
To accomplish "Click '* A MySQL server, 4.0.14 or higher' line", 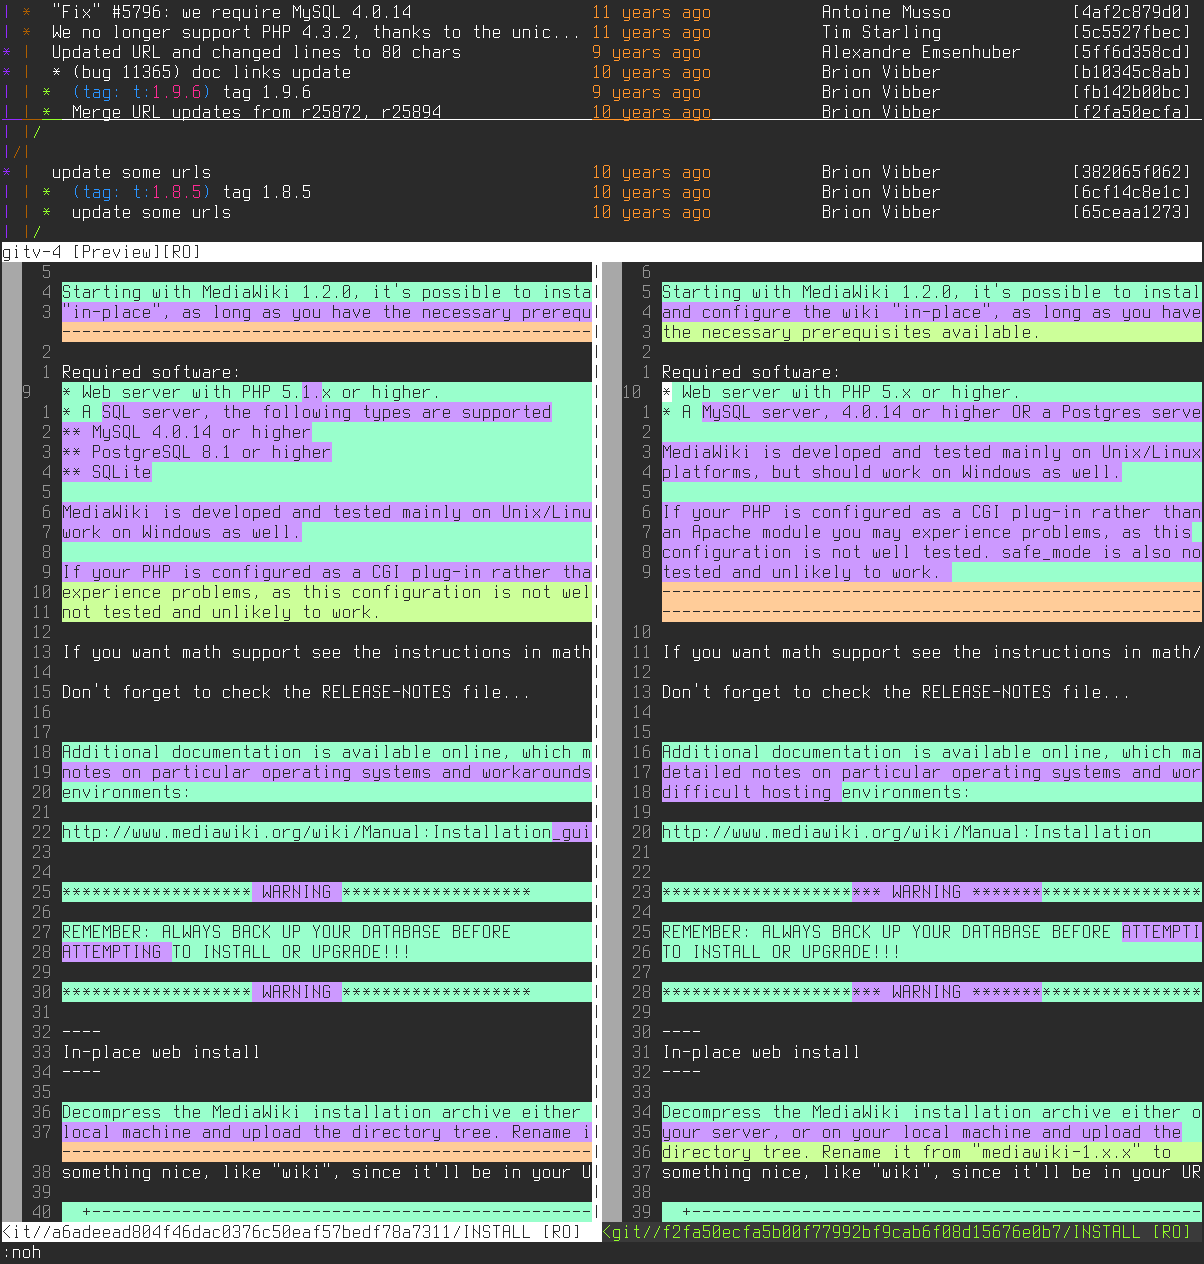I will click(x=931, y=412).
